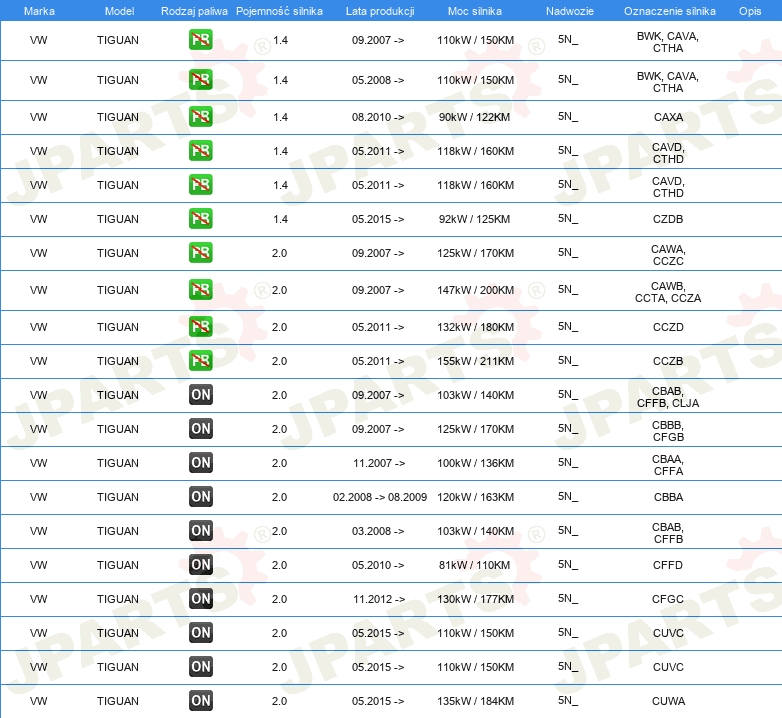
Task: Click the 135kW / 184KM power cell
Action: (x=475, y=701)
